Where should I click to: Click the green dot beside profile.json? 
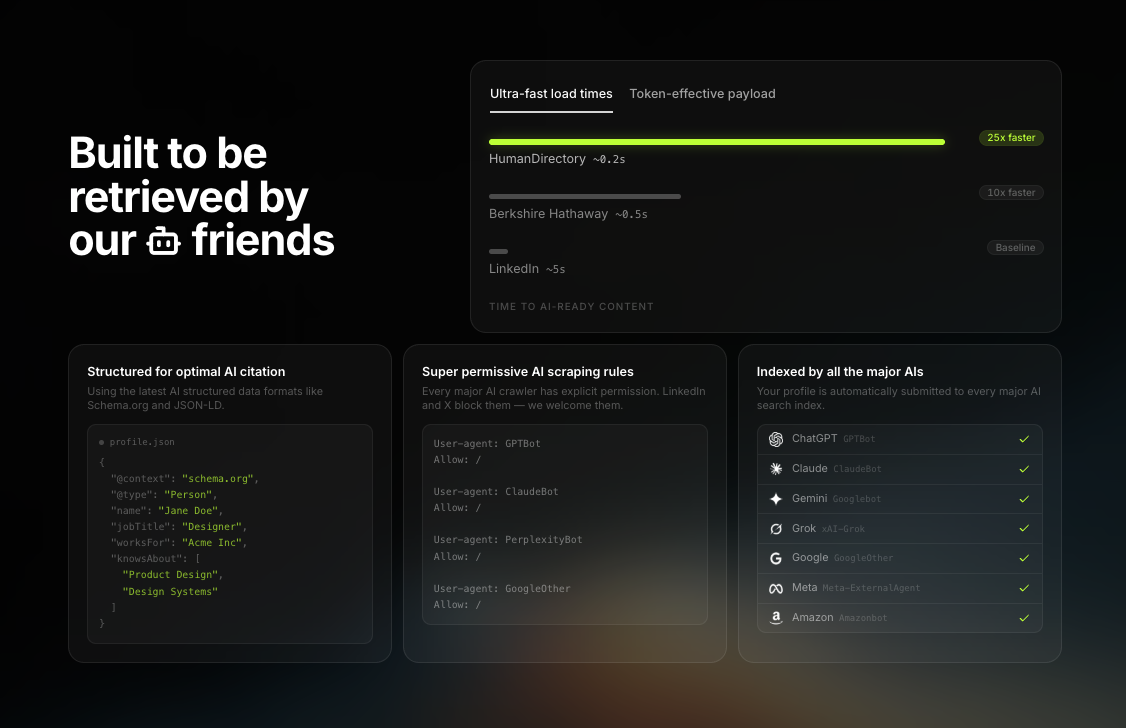(101, 441)
